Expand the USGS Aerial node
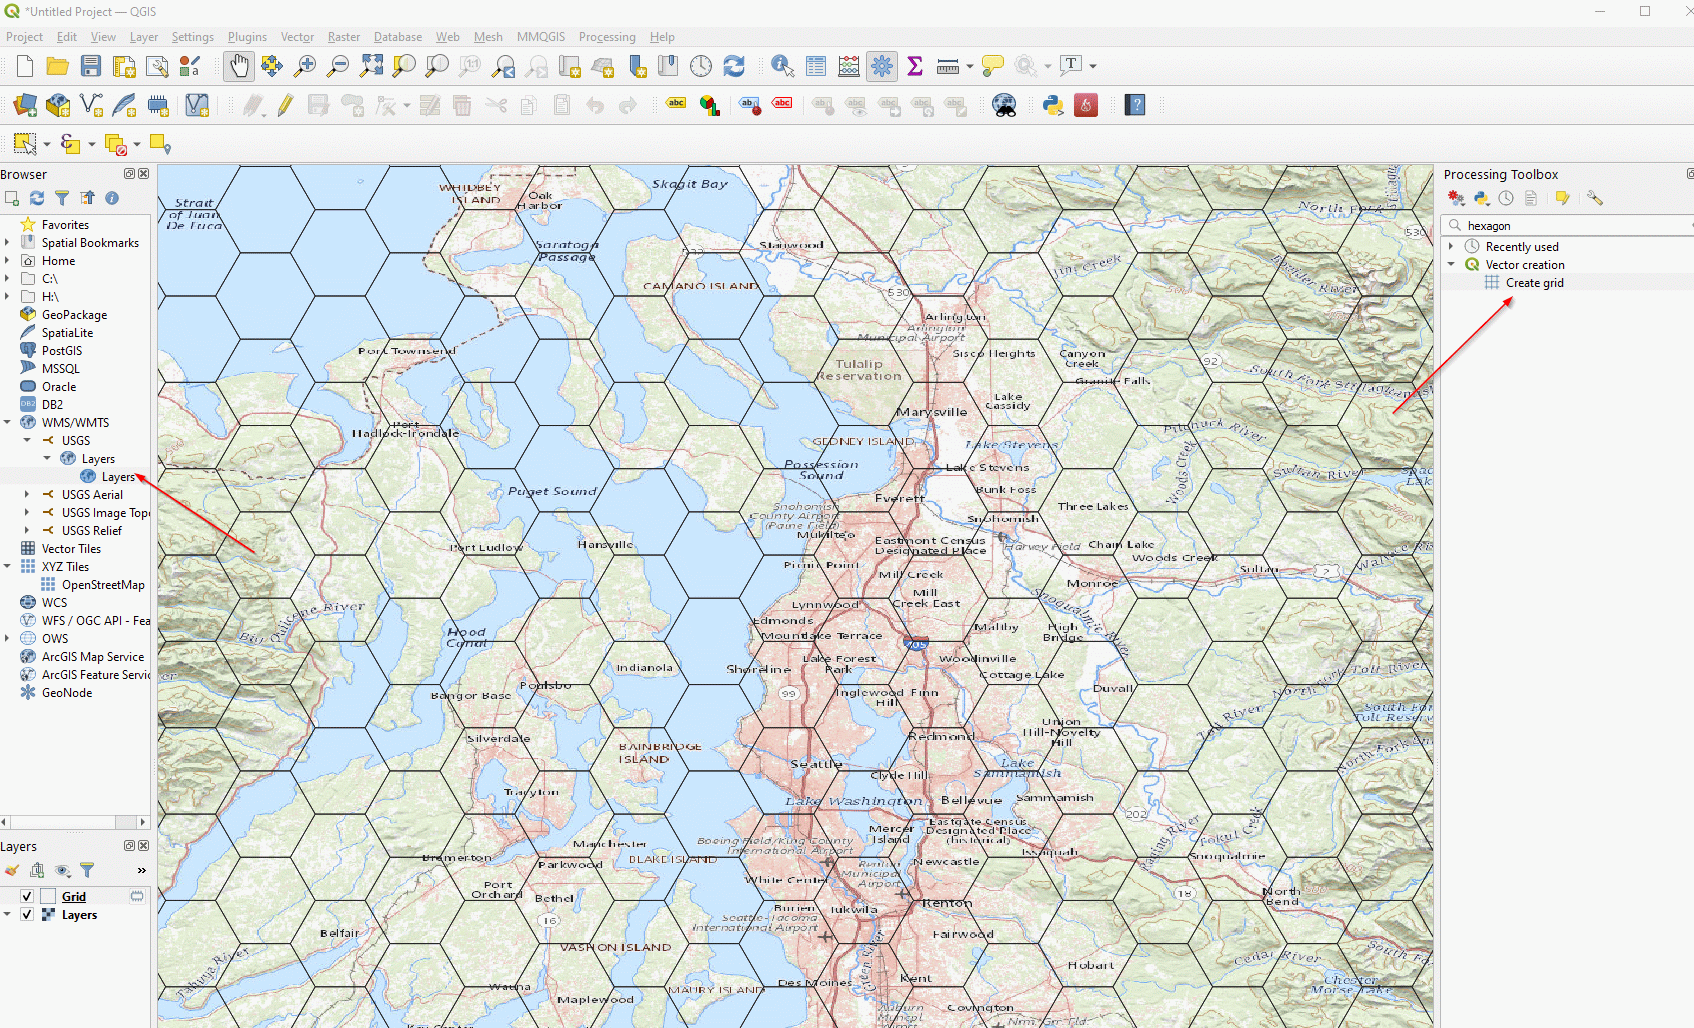Image resolution: width=1694 pixels, height=1028 pixels. [27, 495]
